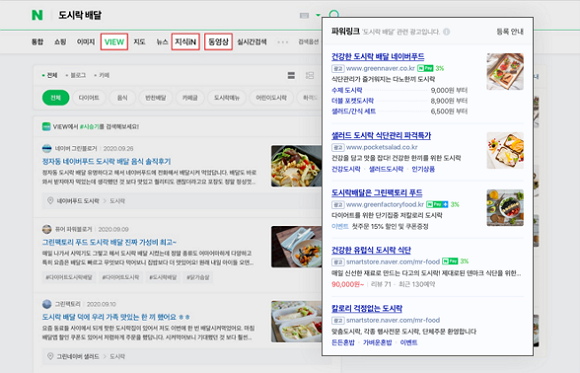Open the 샐러드/간식 세트 price sublink
The height and width of the screenshot is (373, 580).
(x=354, y=111)
